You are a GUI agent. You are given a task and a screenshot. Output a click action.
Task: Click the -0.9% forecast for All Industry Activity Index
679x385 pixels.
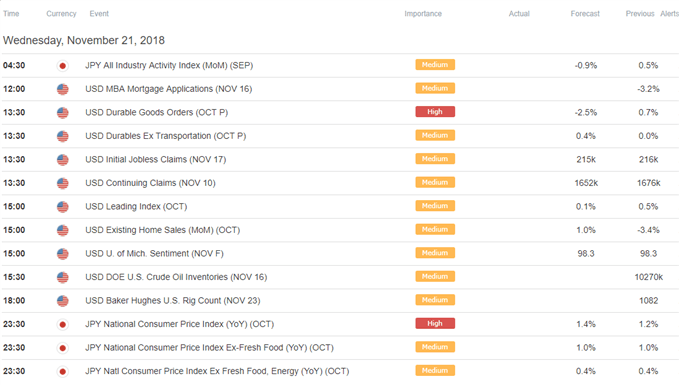(586, 65)
